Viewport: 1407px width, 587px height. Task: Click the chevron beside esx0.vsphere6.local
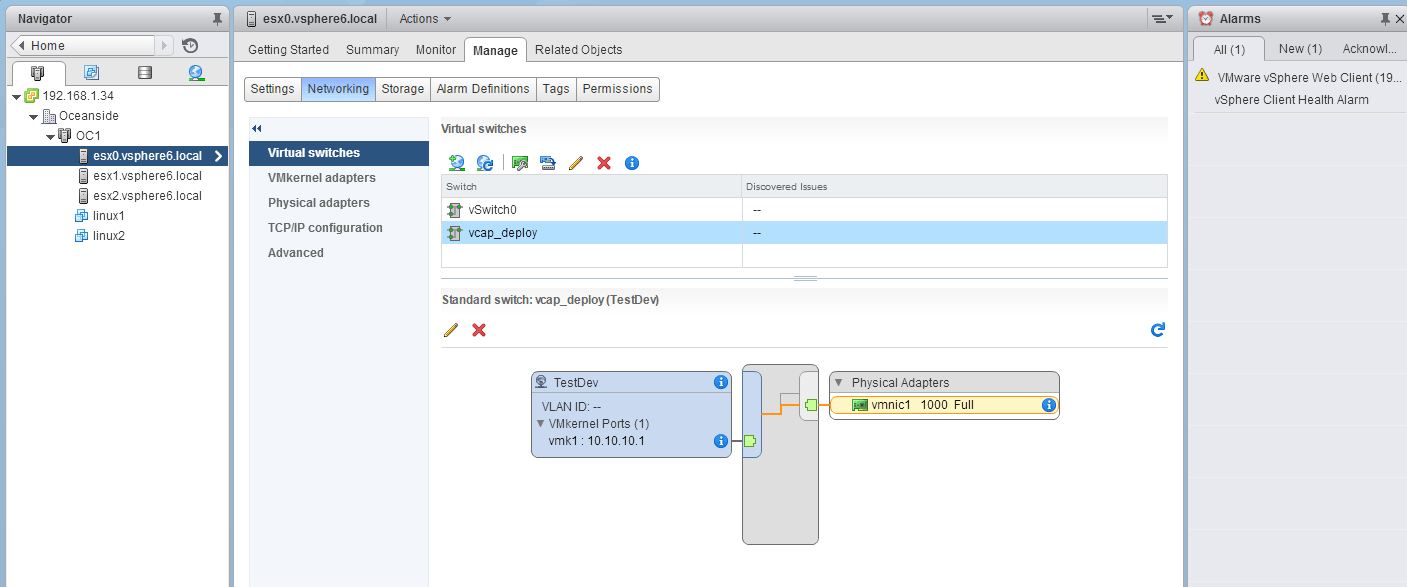[x=218, y=156]
